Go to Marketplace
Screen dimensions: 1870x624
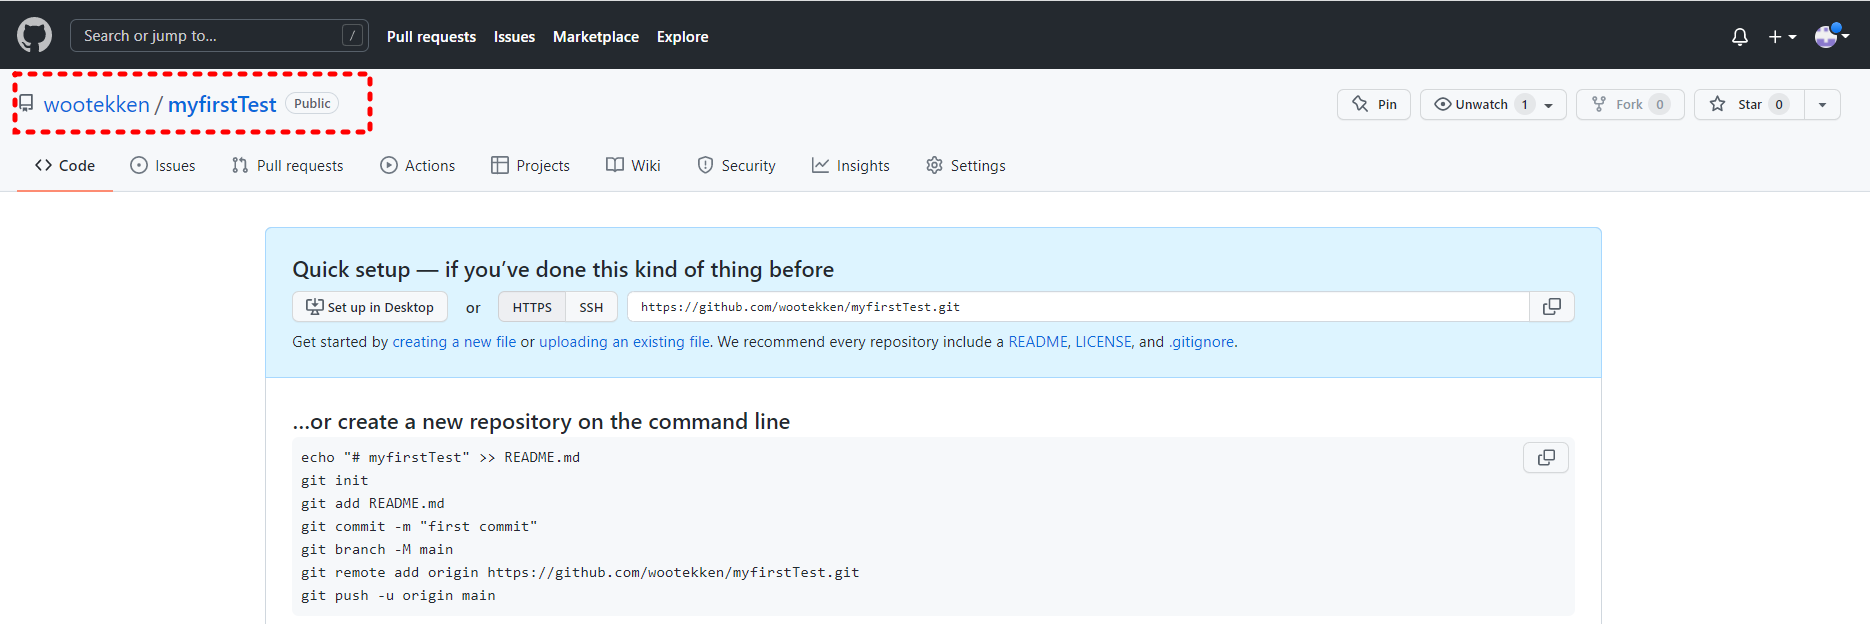pos(596,36)
